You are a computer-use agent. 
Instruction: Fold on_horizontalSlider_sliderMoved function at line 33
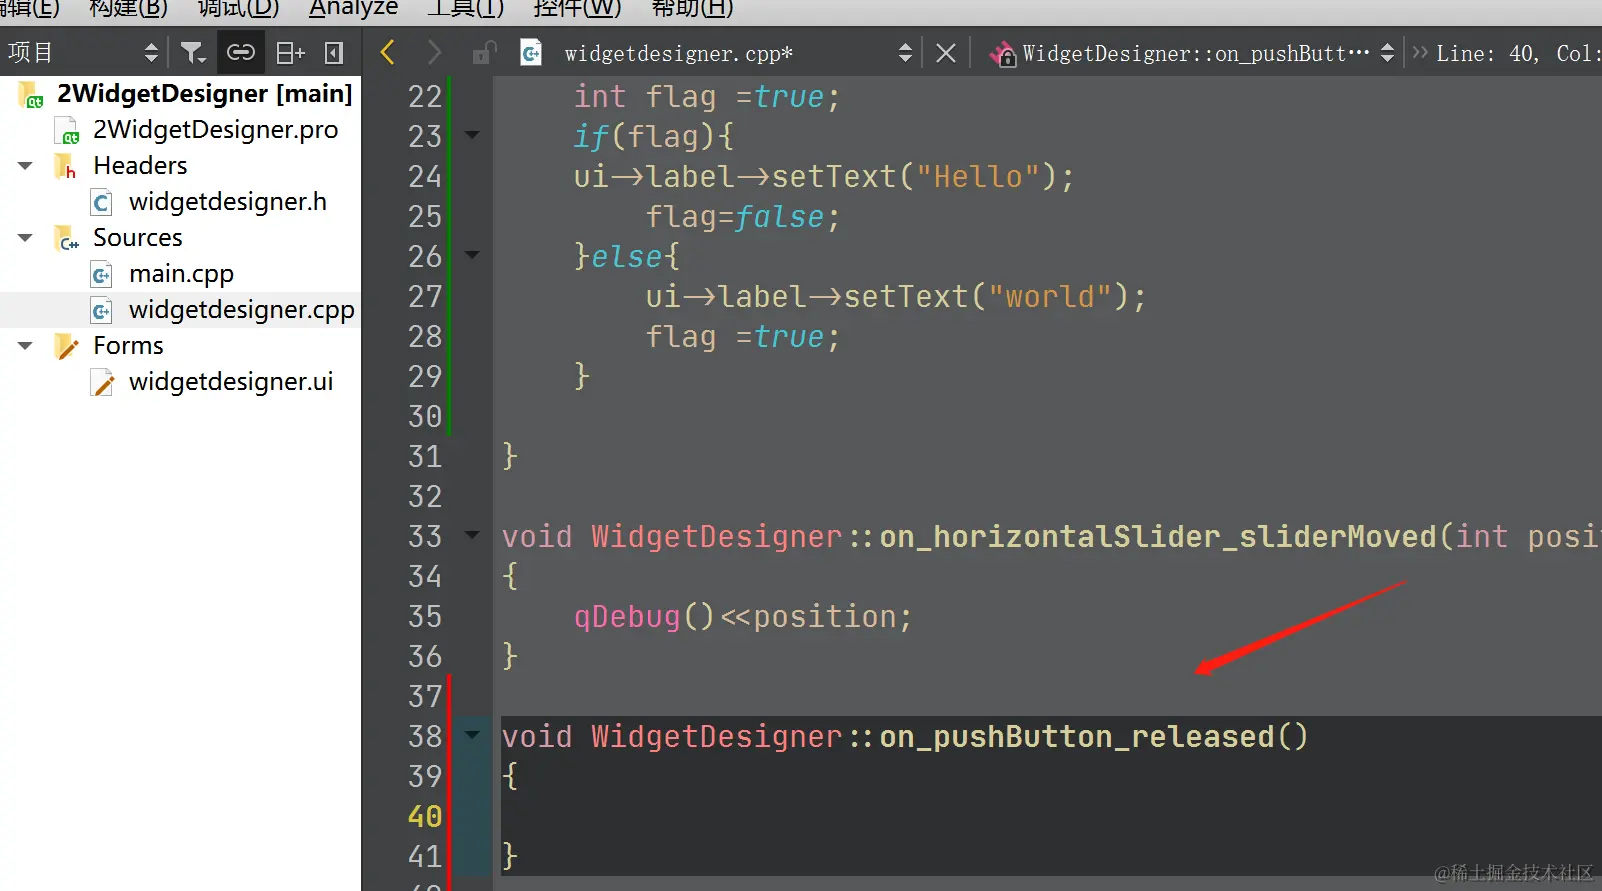tap(472, 535)
